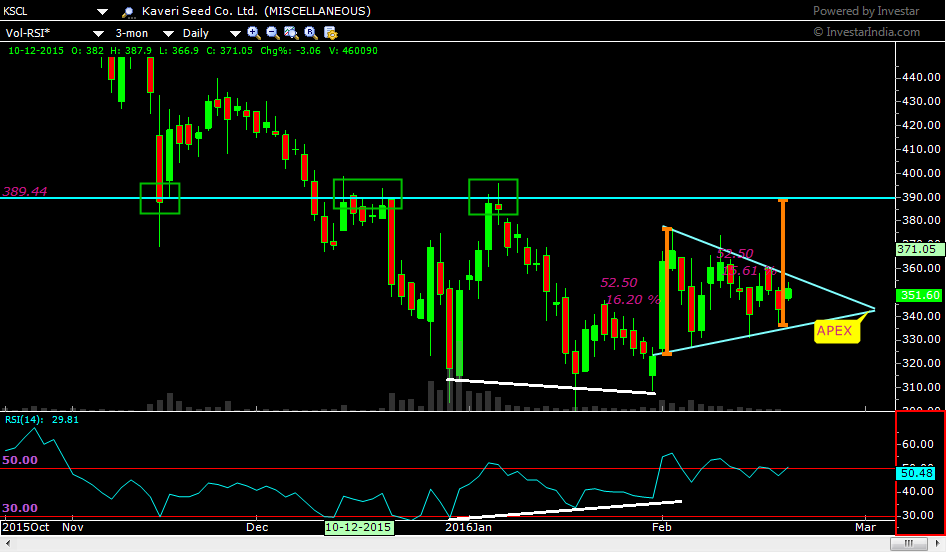Click the RSI(14): 29.81 indicator label

coord(42,419)
